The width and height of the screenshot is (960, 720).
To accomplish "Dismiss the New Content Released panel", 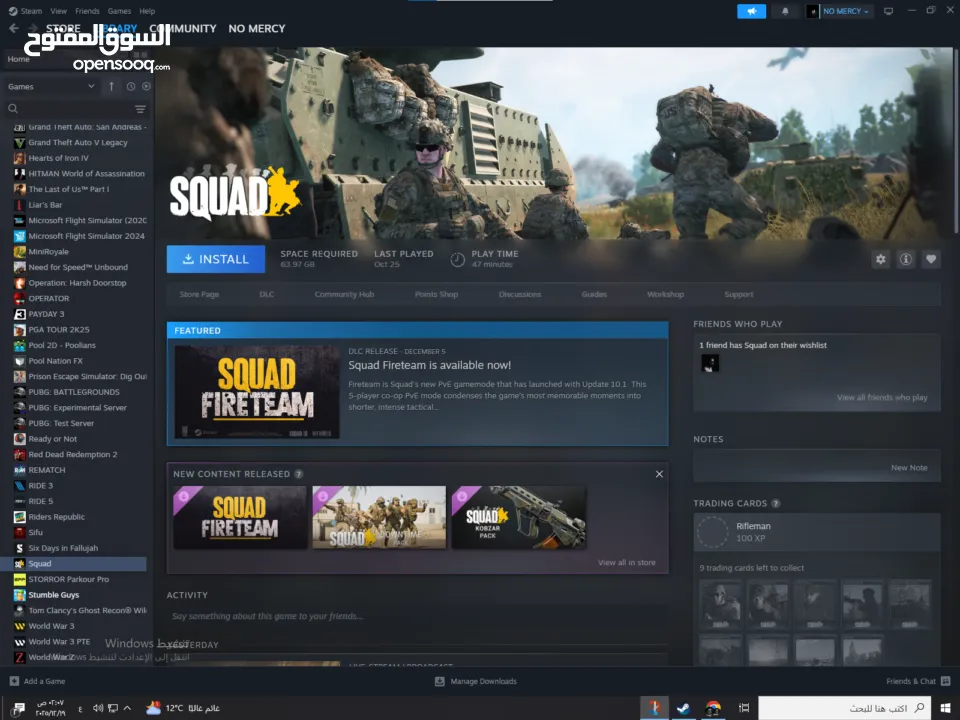I will click(659, 474).
